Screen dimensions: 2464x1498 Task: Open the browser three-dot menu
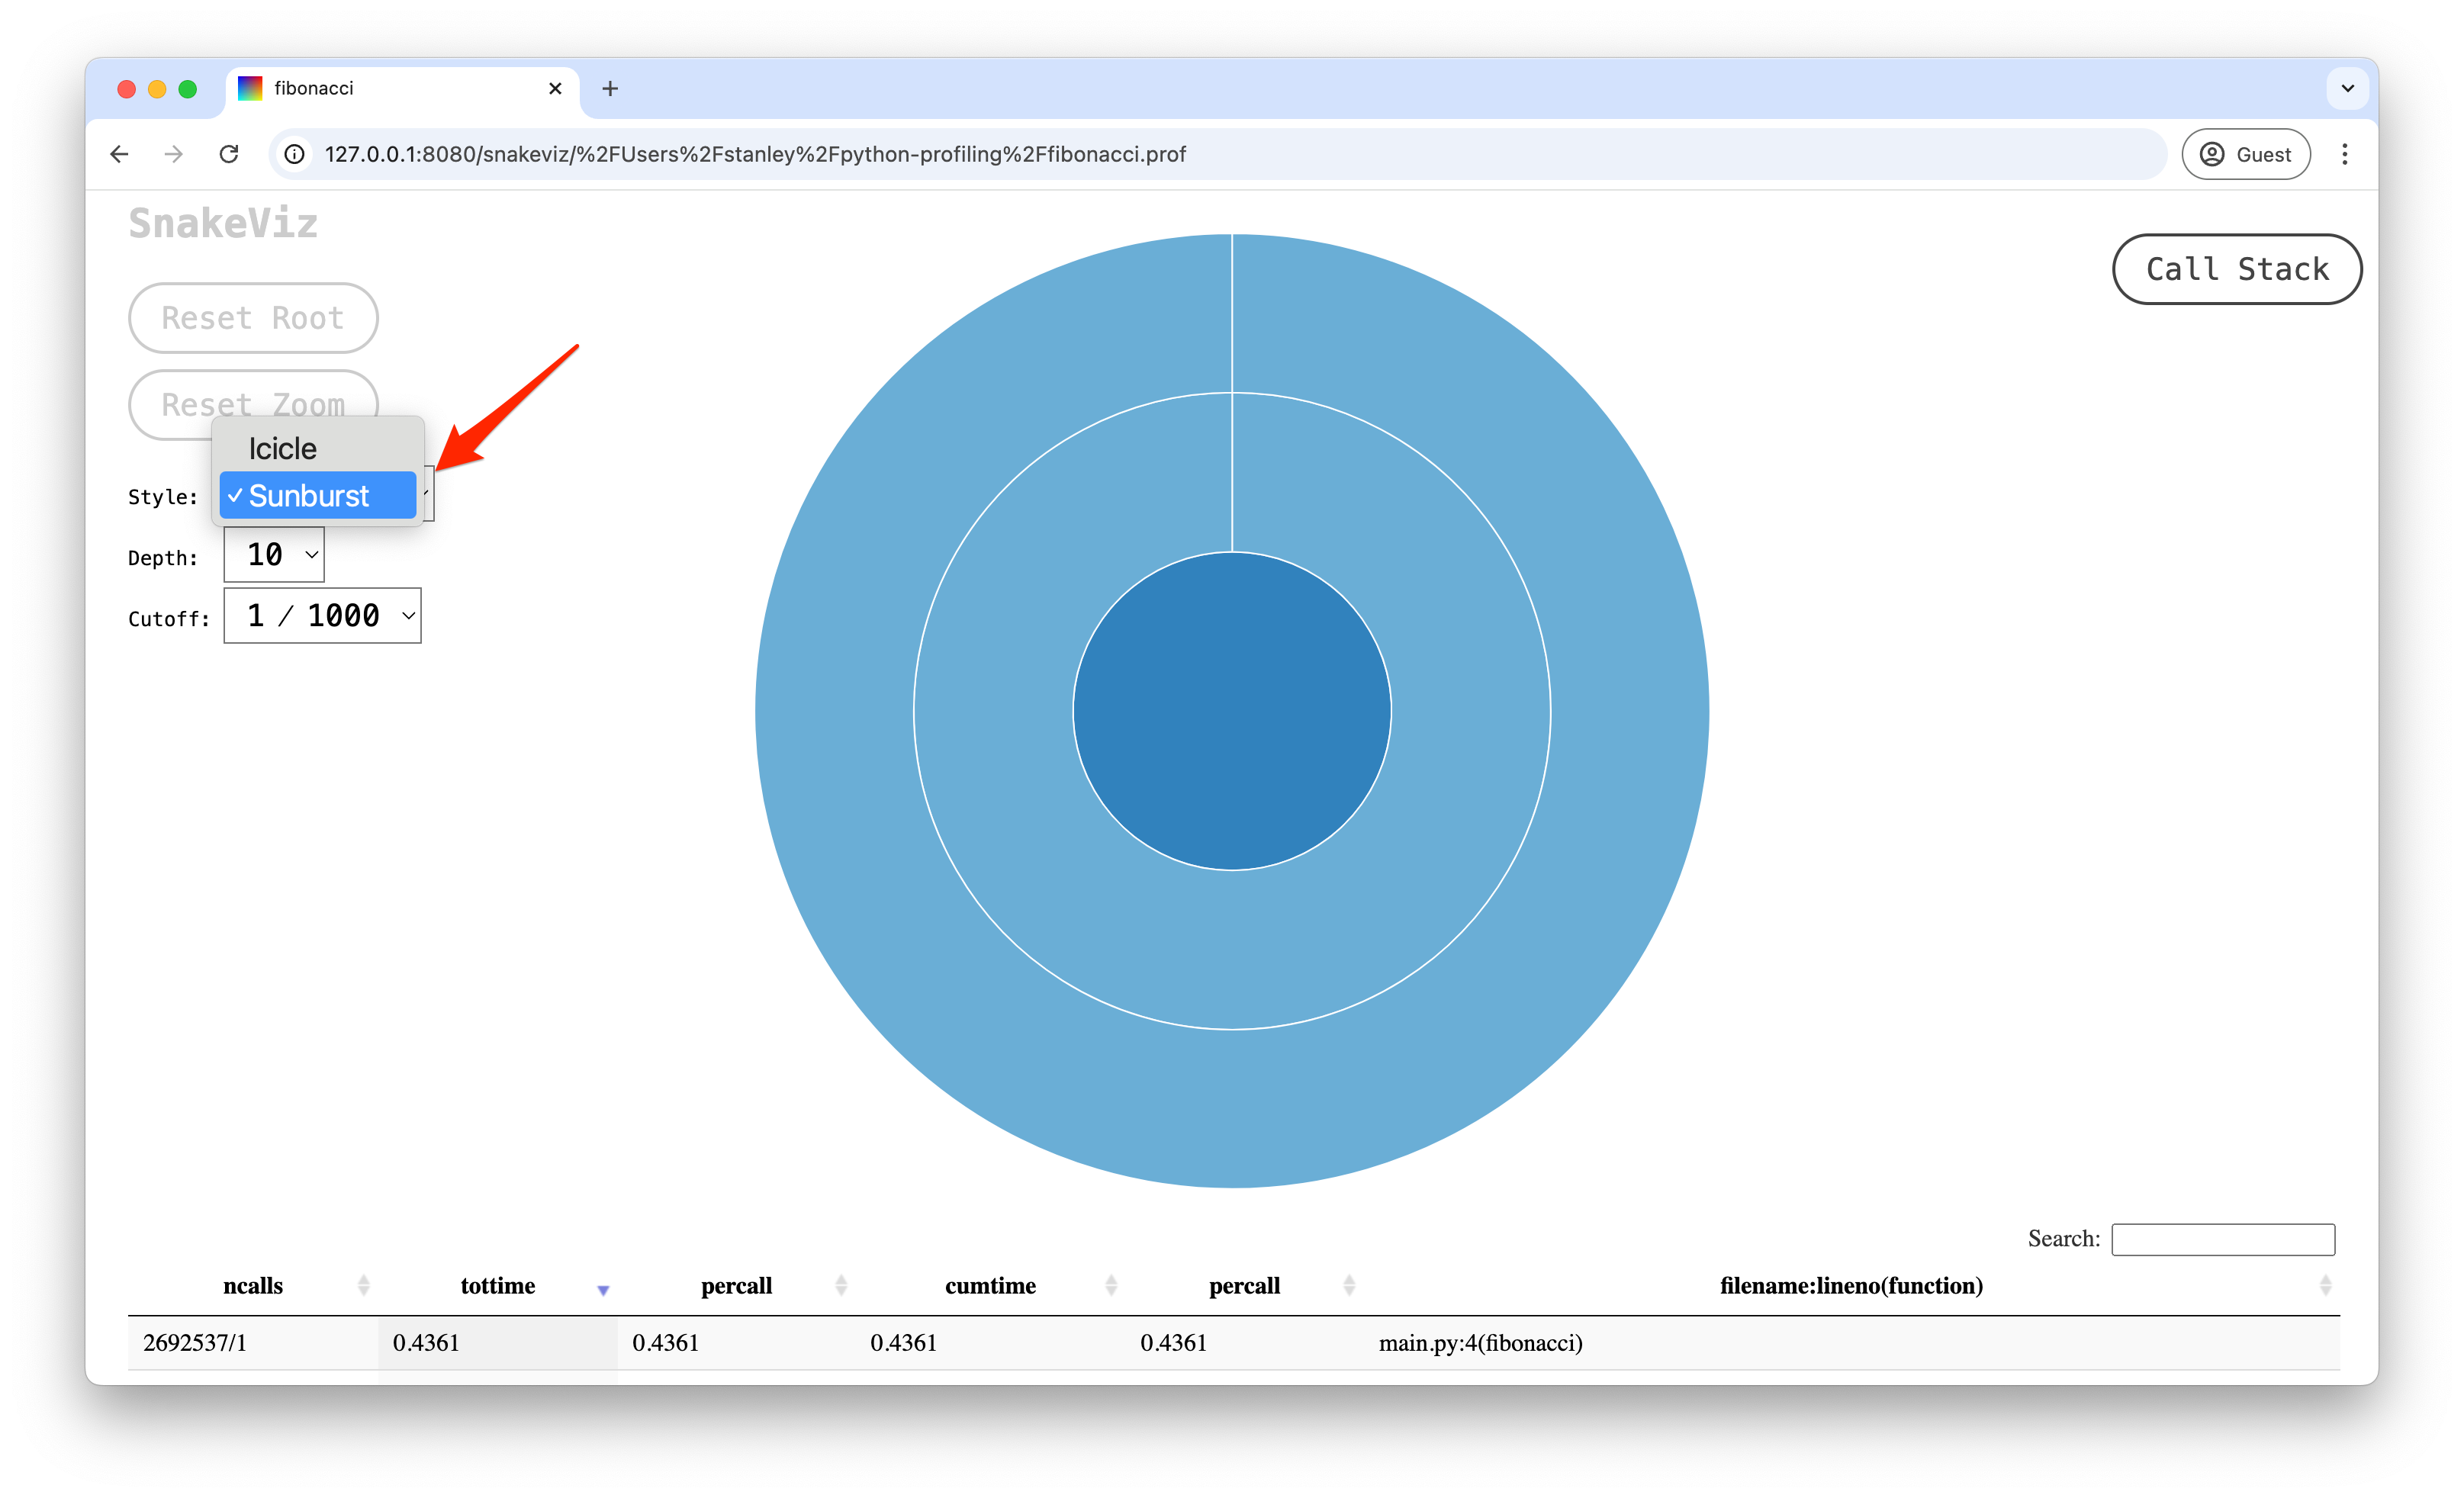2346,154
